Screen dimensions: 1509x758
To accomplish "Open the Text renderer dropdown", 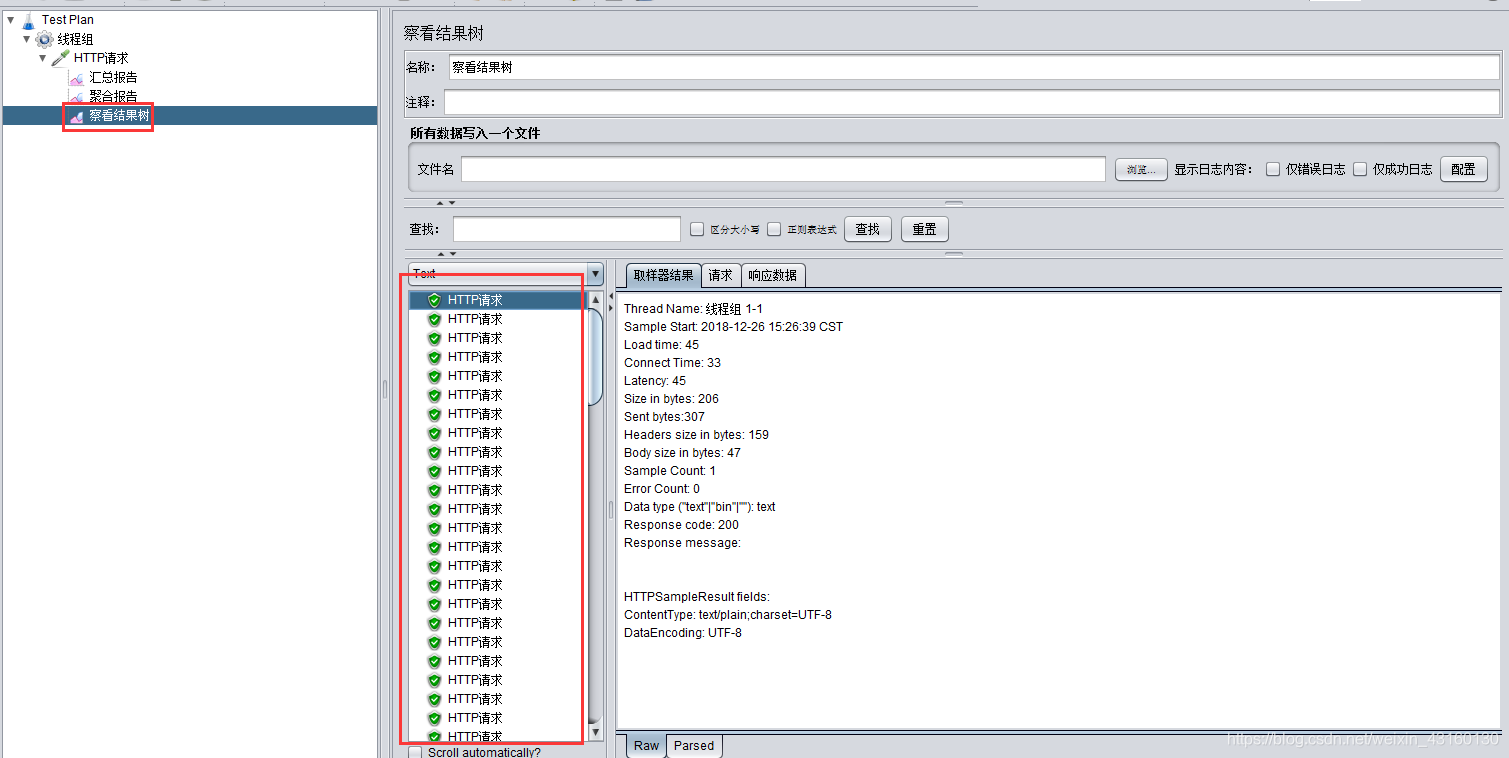I will tap(506, 274).
